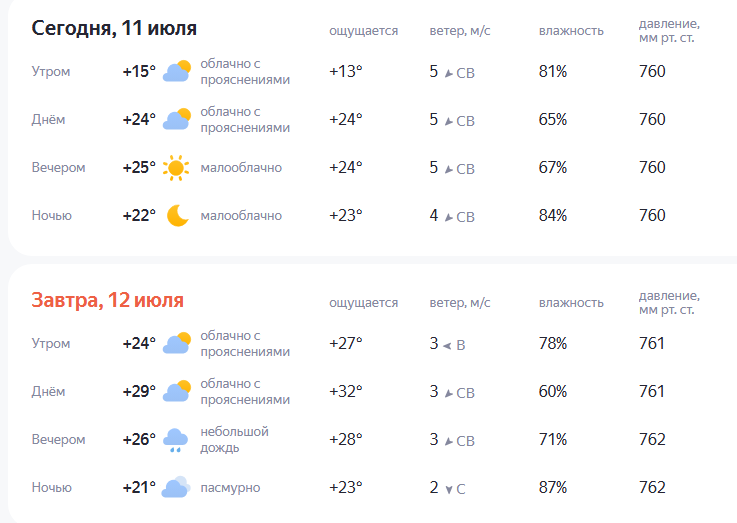Image resolution: width=737 pixels, height=523 pixels.
Task: Click today's "Вечером" row label
Action: [x=59, y=168]
